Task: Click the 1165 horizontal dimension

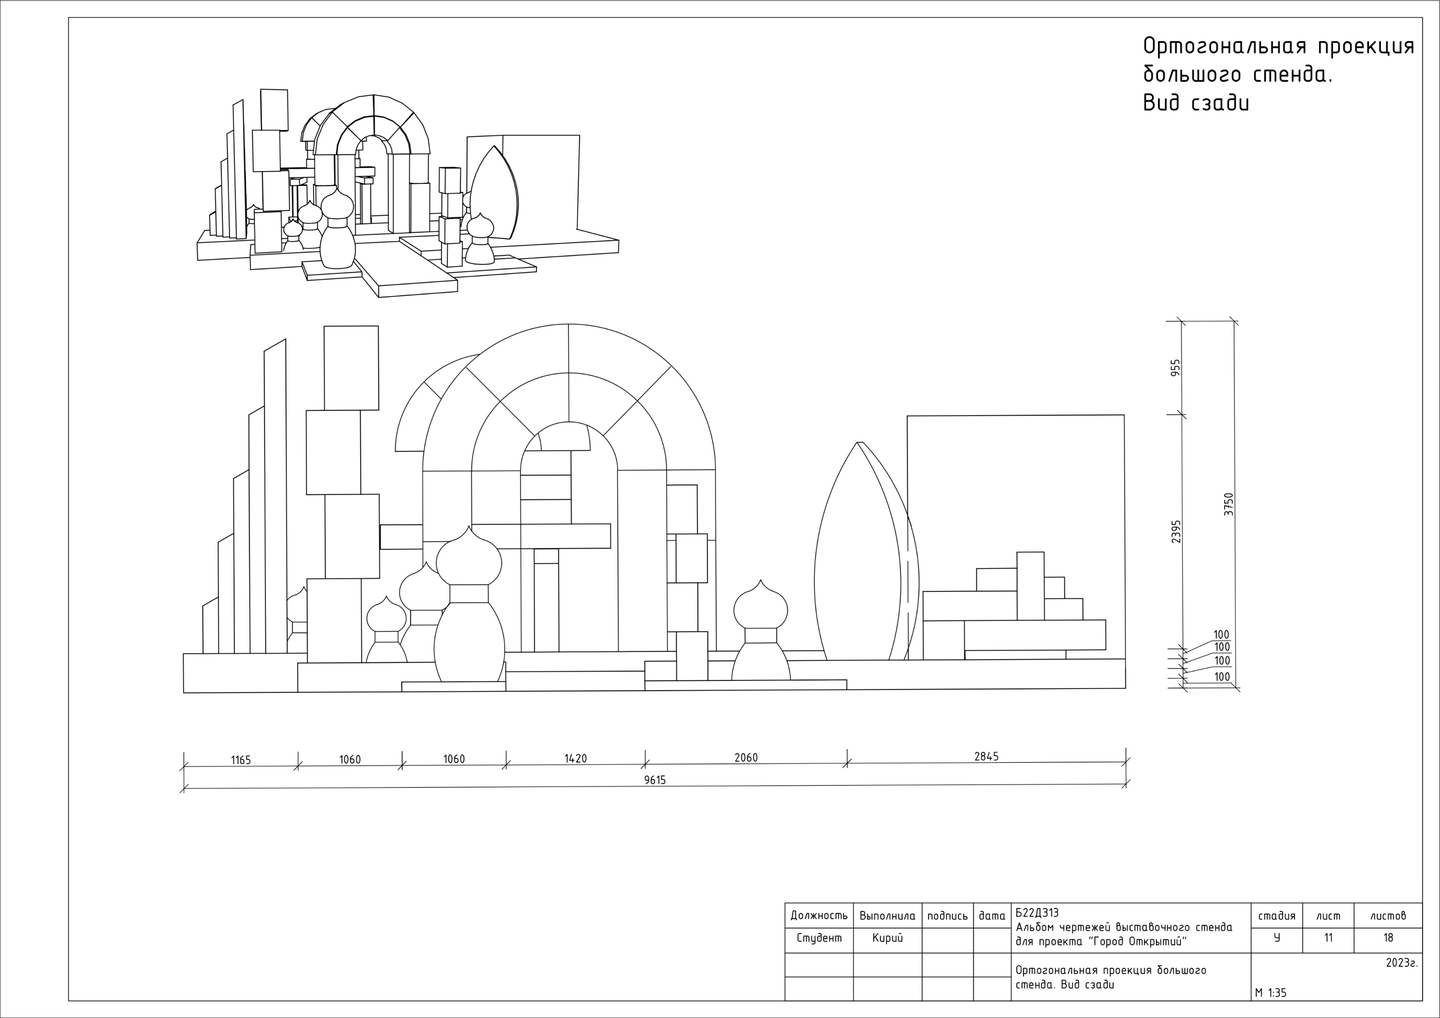Action: (x=240, y=760)
